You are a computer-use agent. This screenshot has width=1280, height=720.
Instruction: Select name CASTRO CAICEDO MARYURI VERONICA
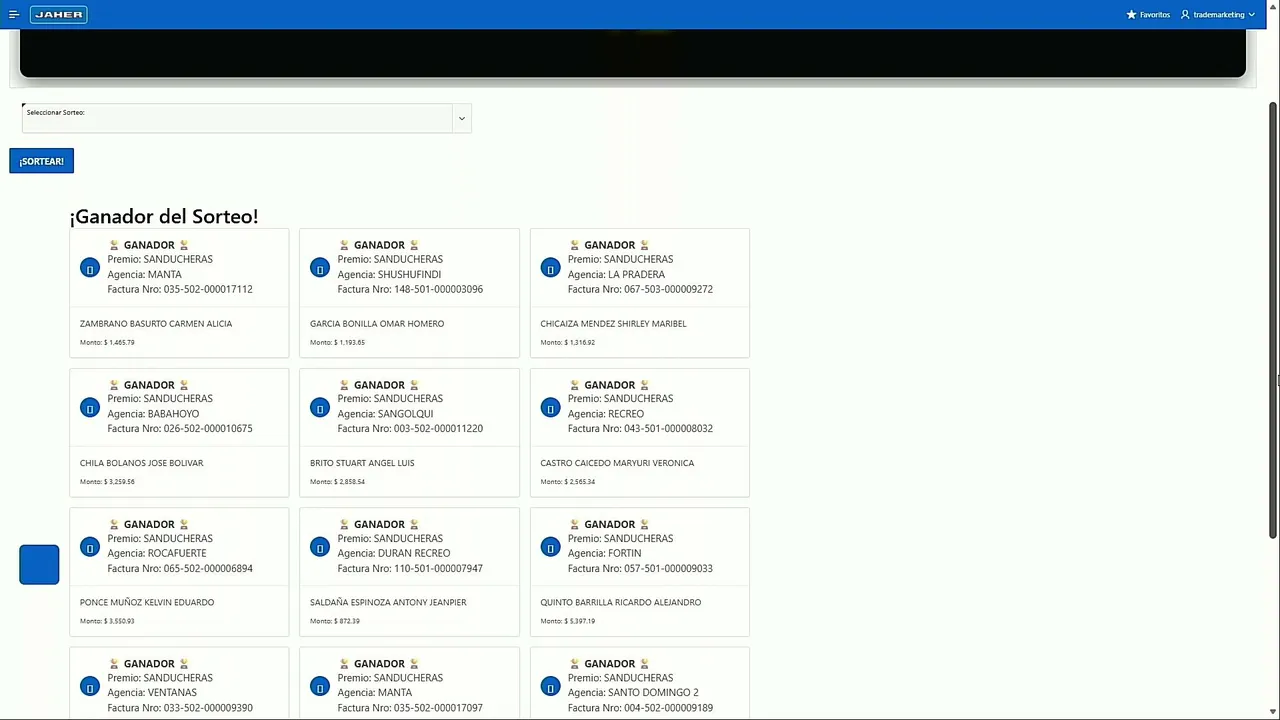(x=617, y=463)
